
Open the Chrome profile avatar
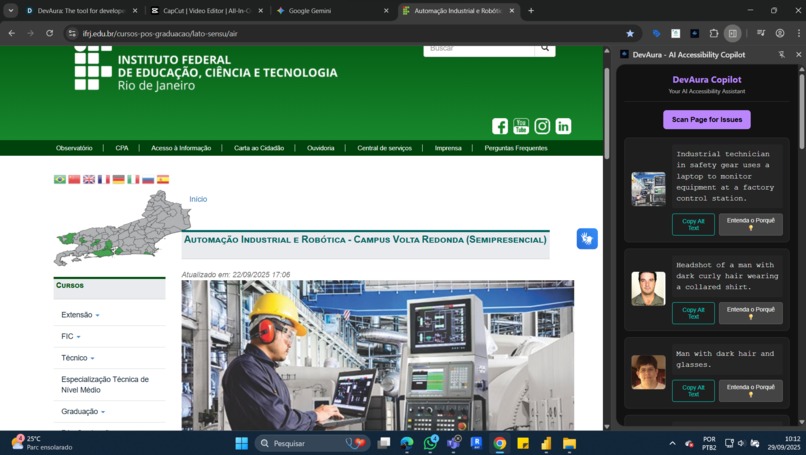tap(780, 33)
